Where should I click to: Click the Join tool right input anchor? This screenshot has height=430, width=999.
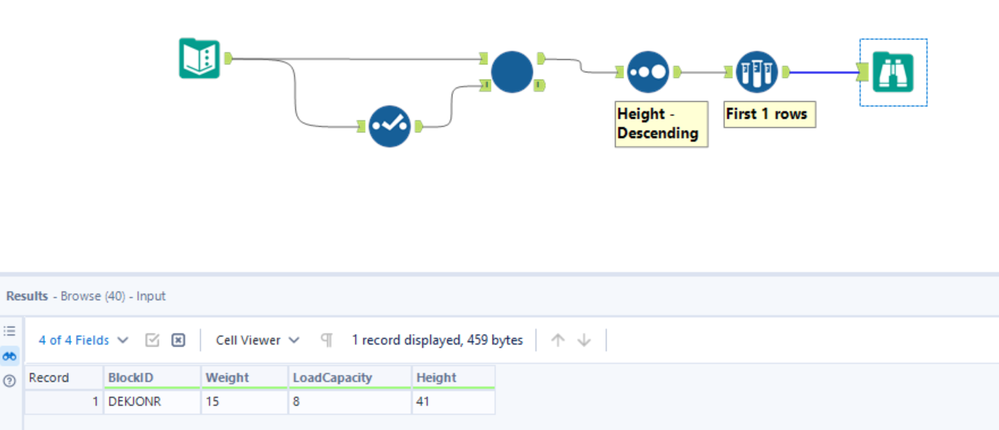coord(485,85)
